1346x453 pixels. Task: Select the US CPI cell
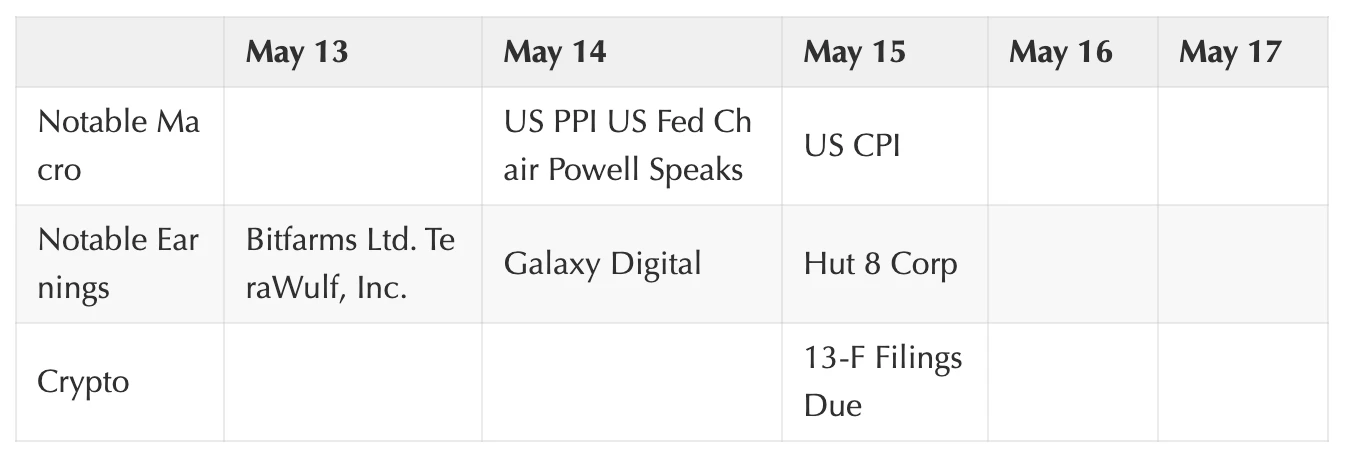click(x=852, y=146)
